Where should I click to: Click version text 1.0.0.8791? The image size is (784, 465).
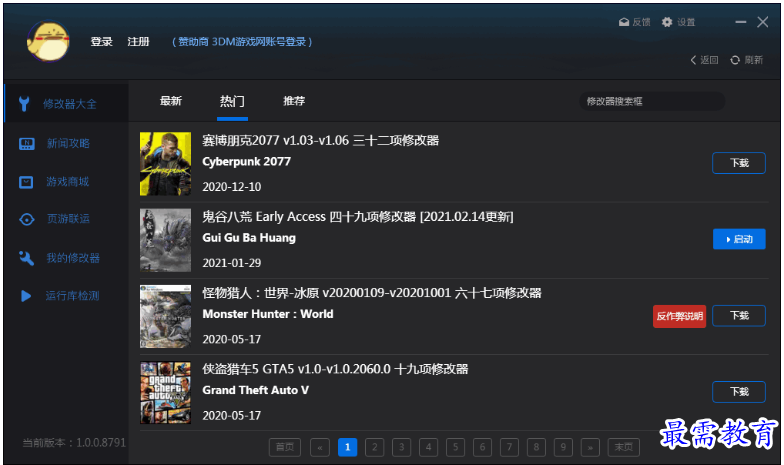click(101, 442)
